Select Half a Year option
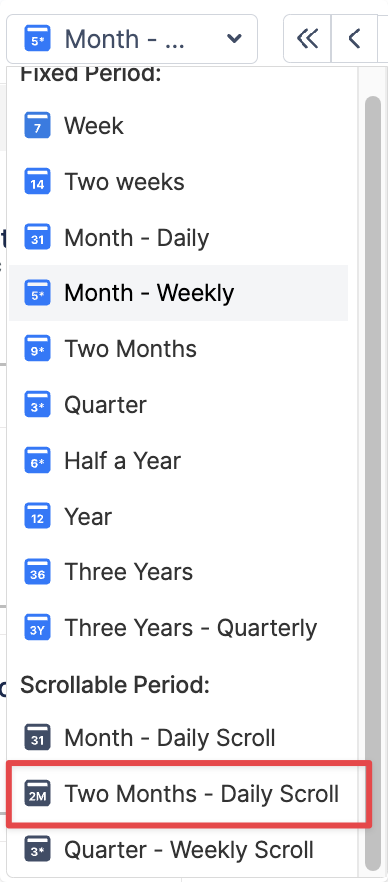Screen dimensions: 388x882 178,461
